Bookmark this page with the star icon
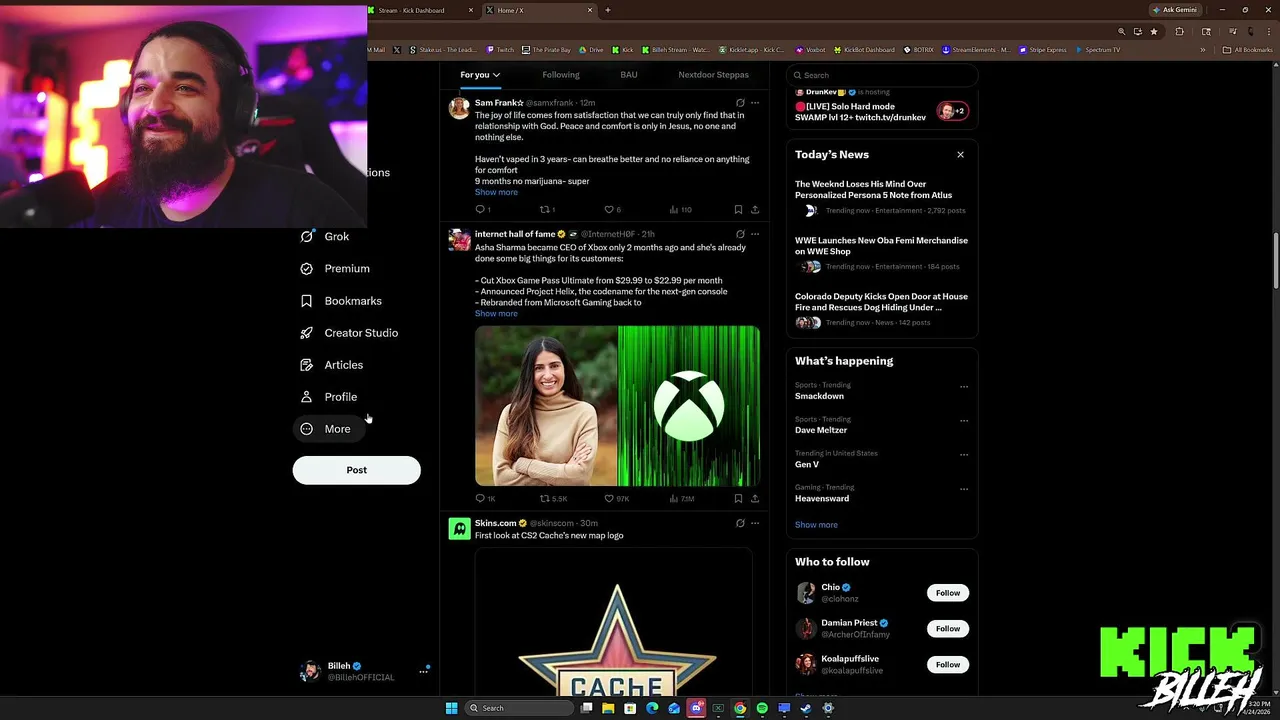Screen dimensions: 1280x720 point(1154,32)
